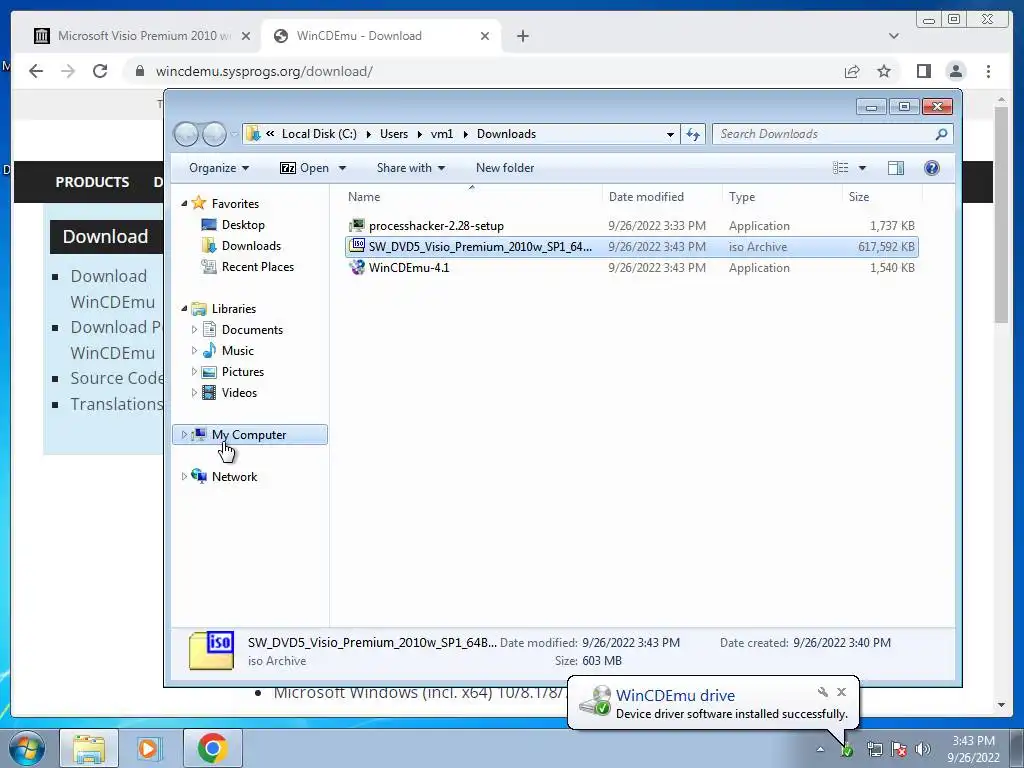Share this page icon in Chrome

pos(852,71)
